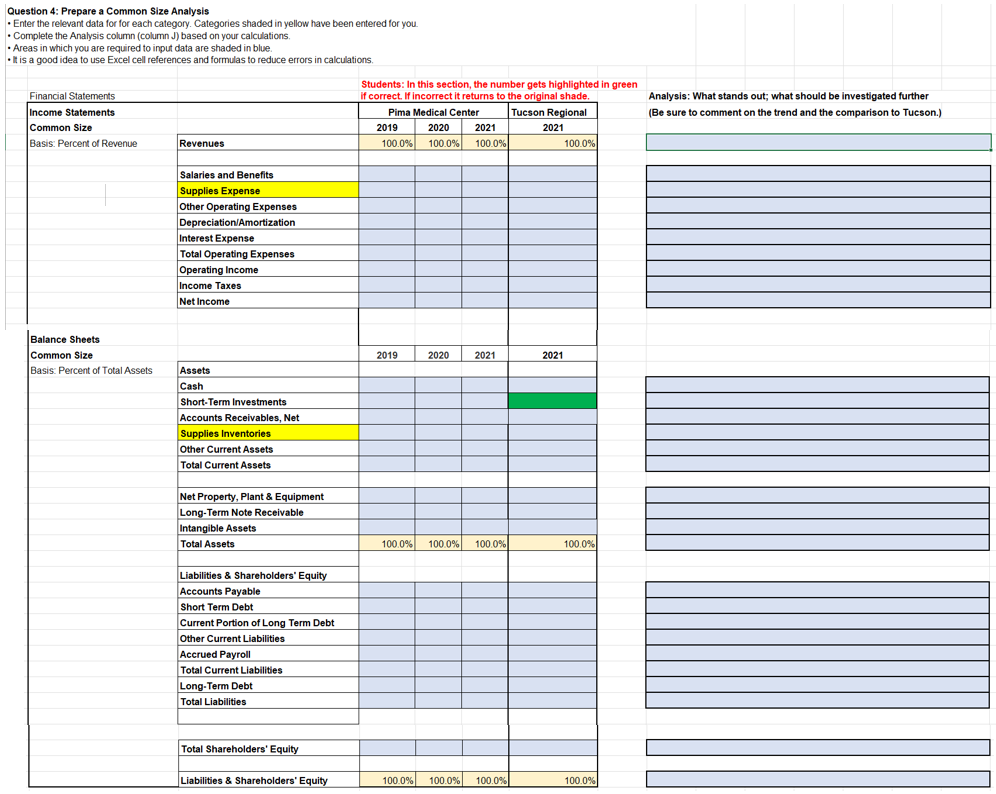Click the Operating Income label

pyautogui.click(x=219, y=269)
